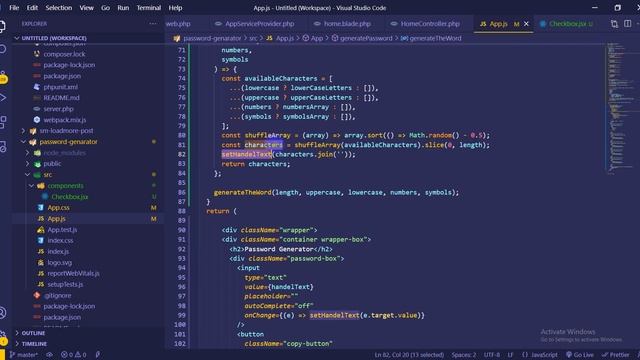Viewport: 640px width, 360px height.
Task: Open Explorer views and more actions ellipsis
Action: point(153,24)
